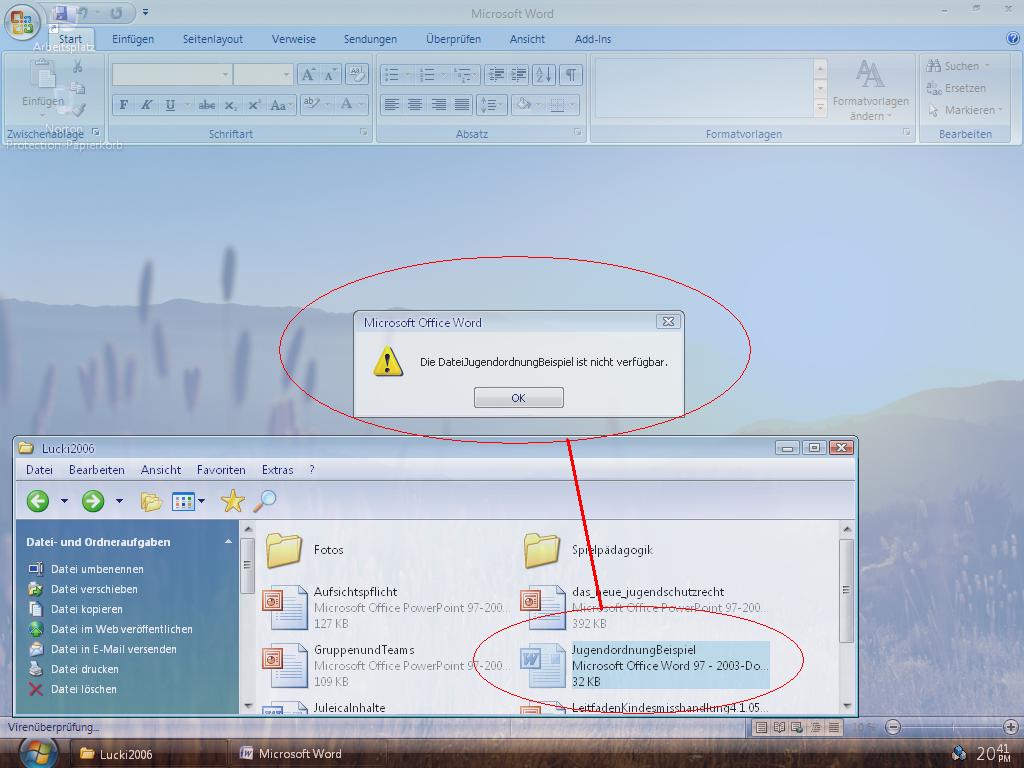Screen dimensions: 1024x768
Task: Open the Favoriten menu in Explorer
Action: pos(221,470)
